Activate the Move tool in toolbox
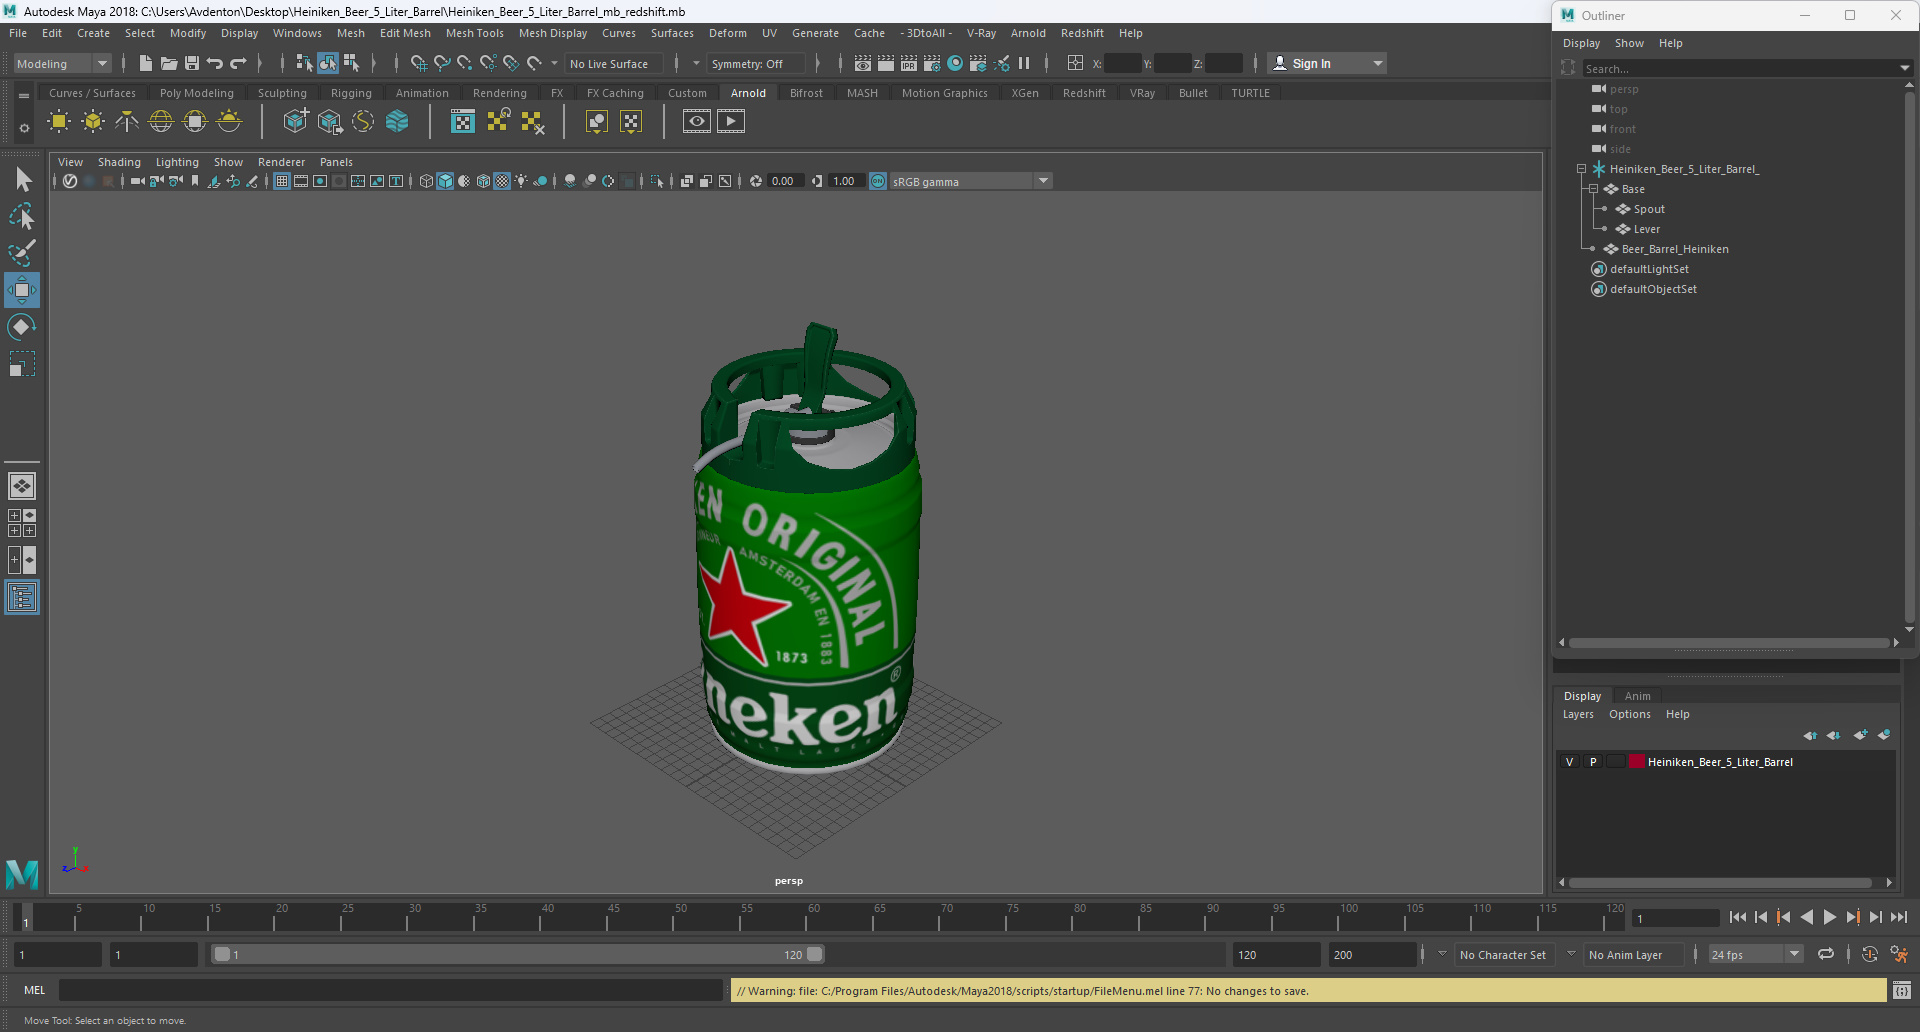The height and width of the screenshot is (1032, 1920). (22, 290)
